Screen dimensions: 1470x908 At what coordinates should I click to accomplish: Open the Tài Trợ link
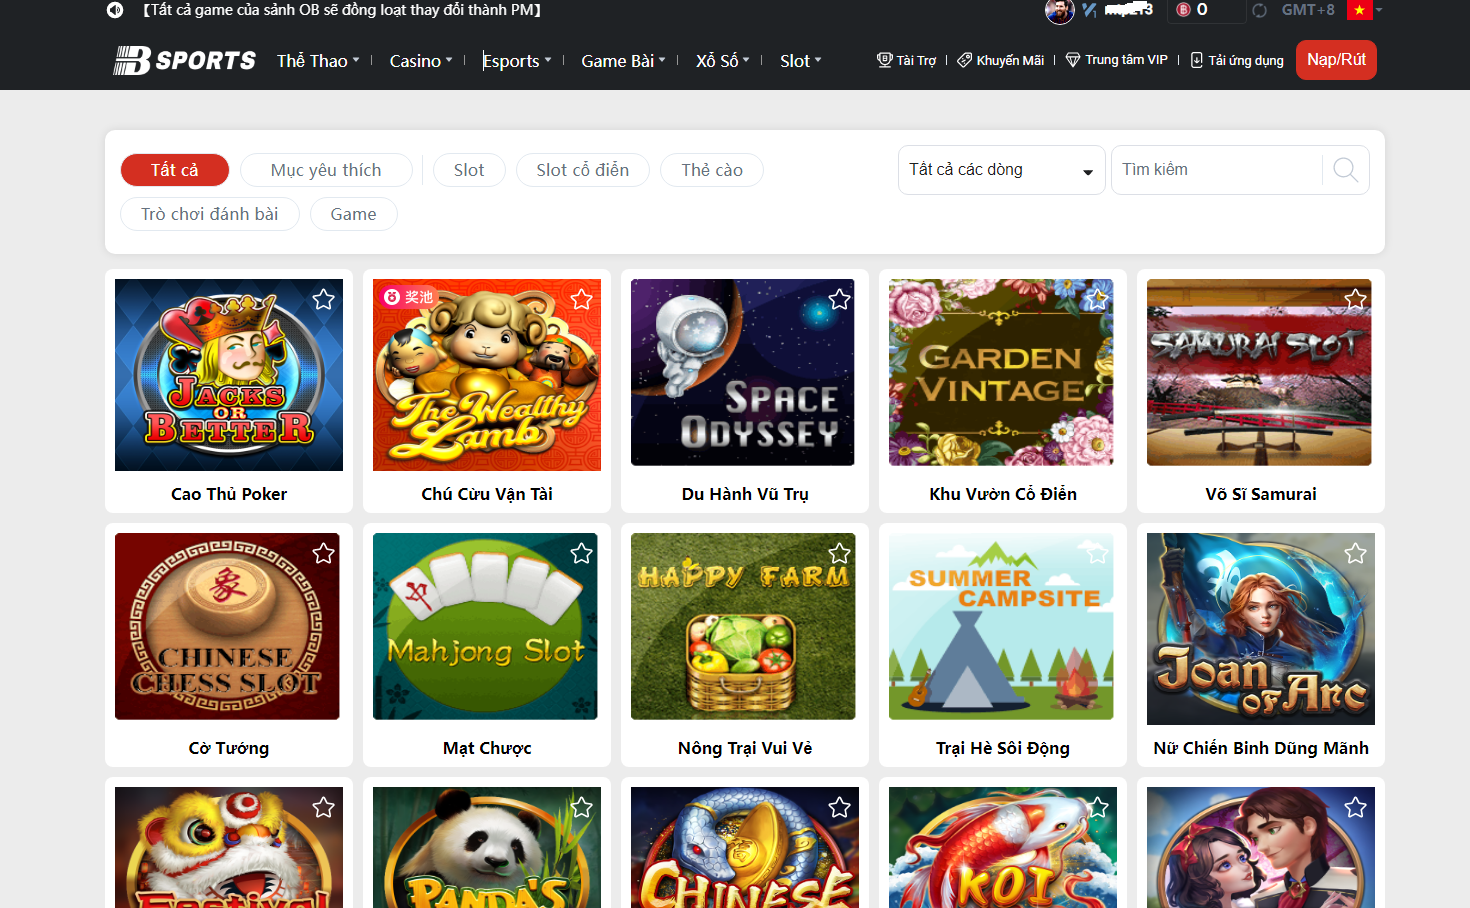[907, 61]
